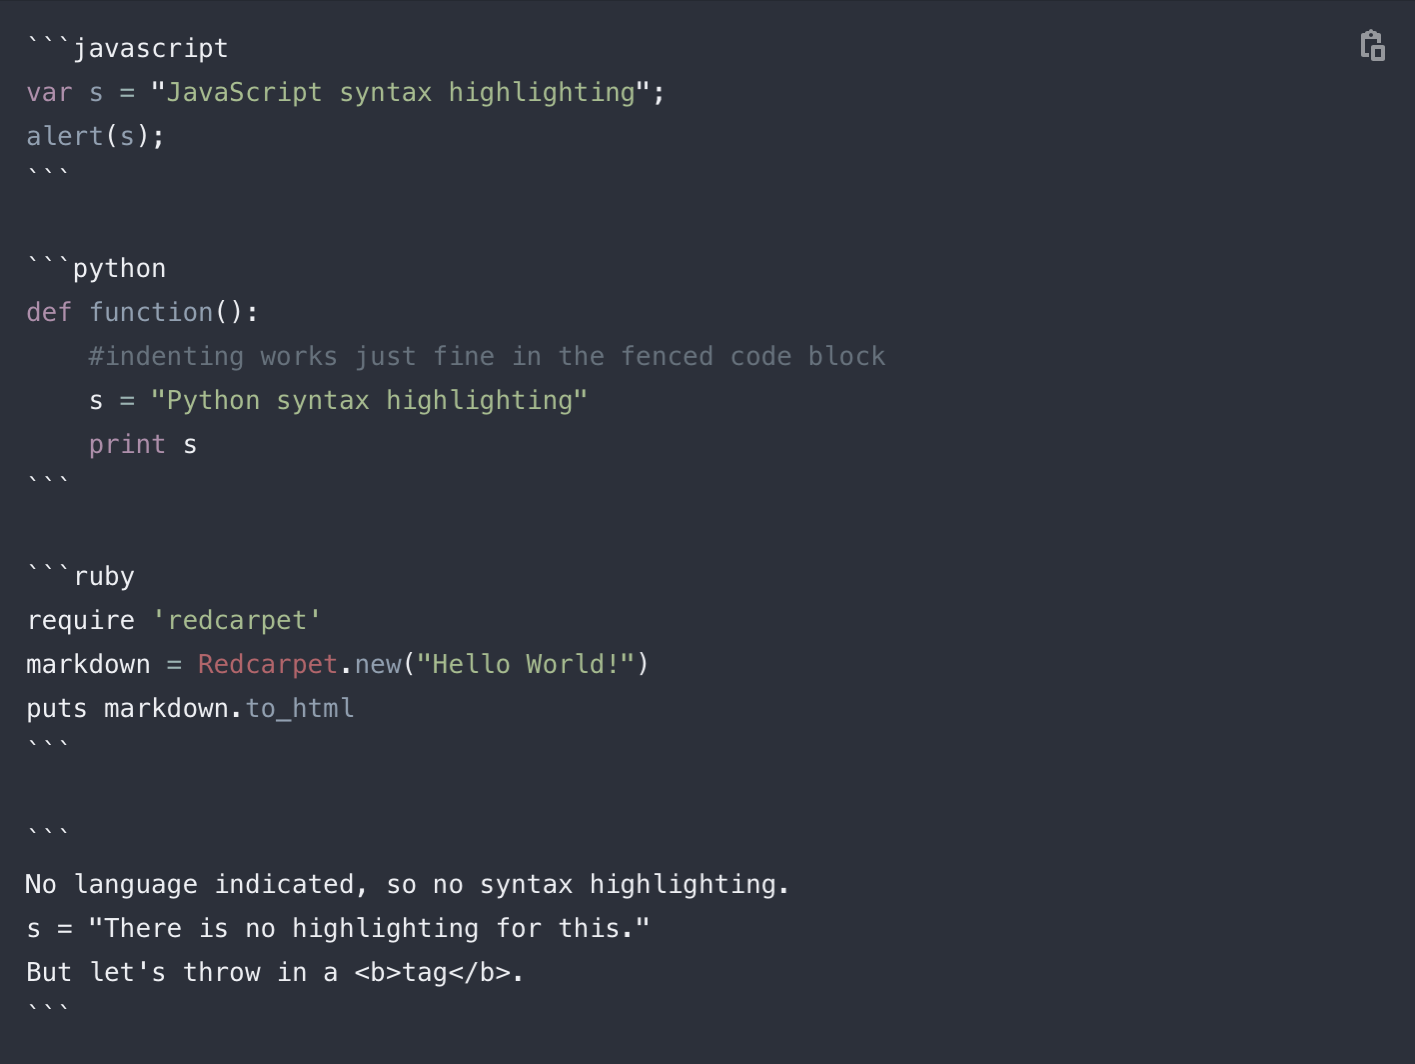Click the <b>tag</b> text

tap(432, 972)
